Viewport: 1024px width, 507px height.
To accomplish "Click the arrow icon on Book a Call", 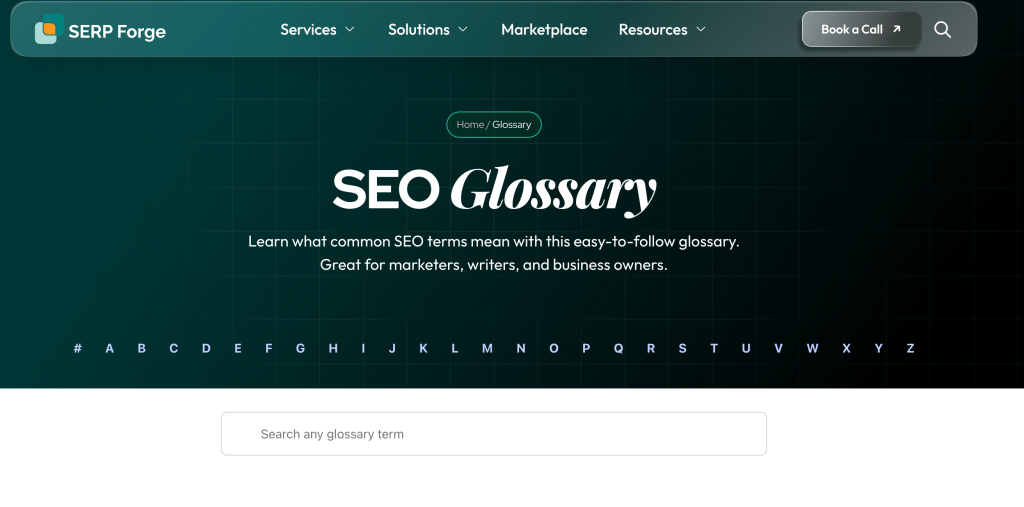I will 897,29.
